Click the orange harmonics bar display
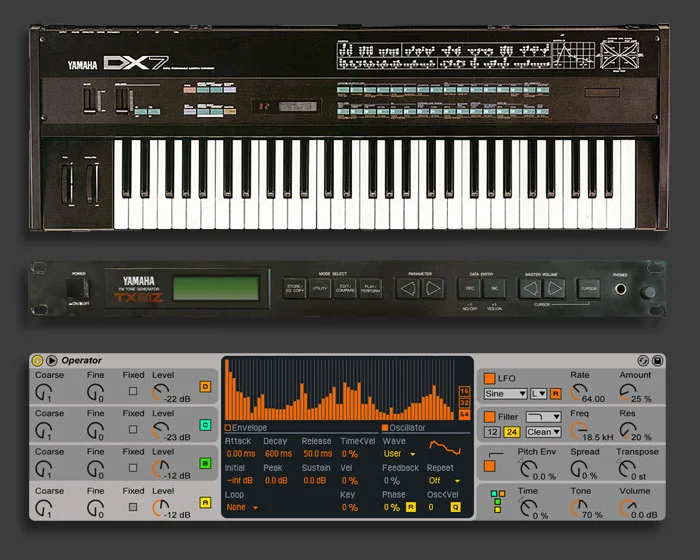 coord(342,389)
